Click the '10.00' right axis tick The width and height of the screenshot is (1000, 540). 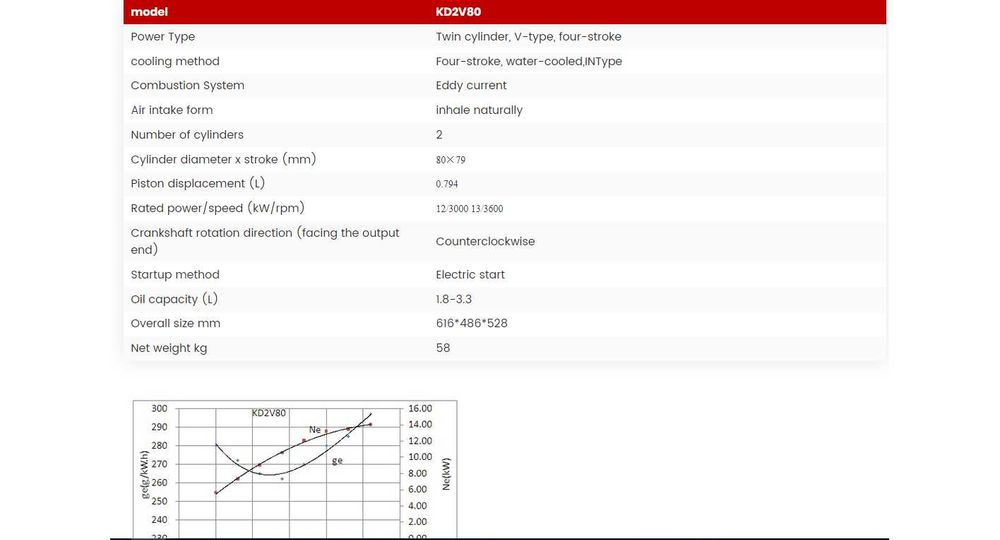click(x=420, y=457)
